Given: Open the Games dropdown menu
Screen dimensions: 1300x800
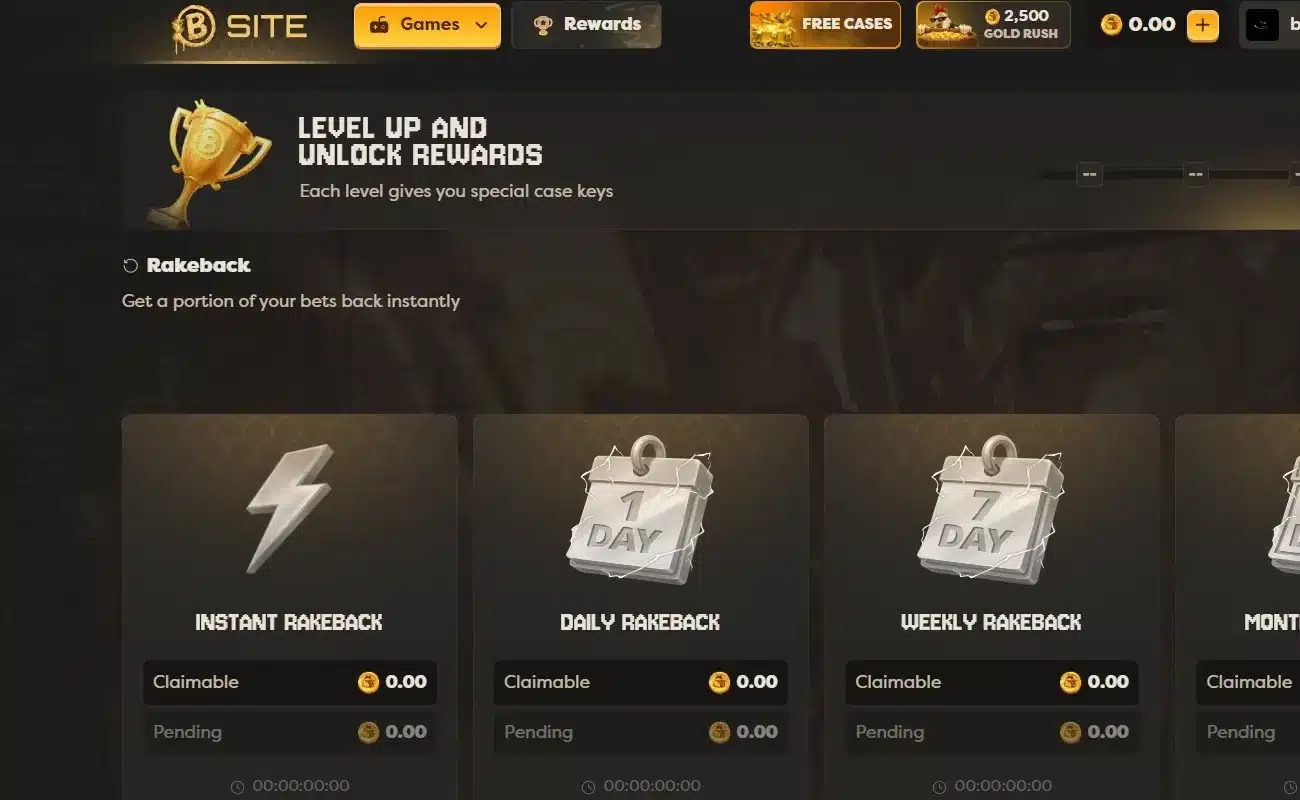Looking at the screenshot, I should click(427, 25).
